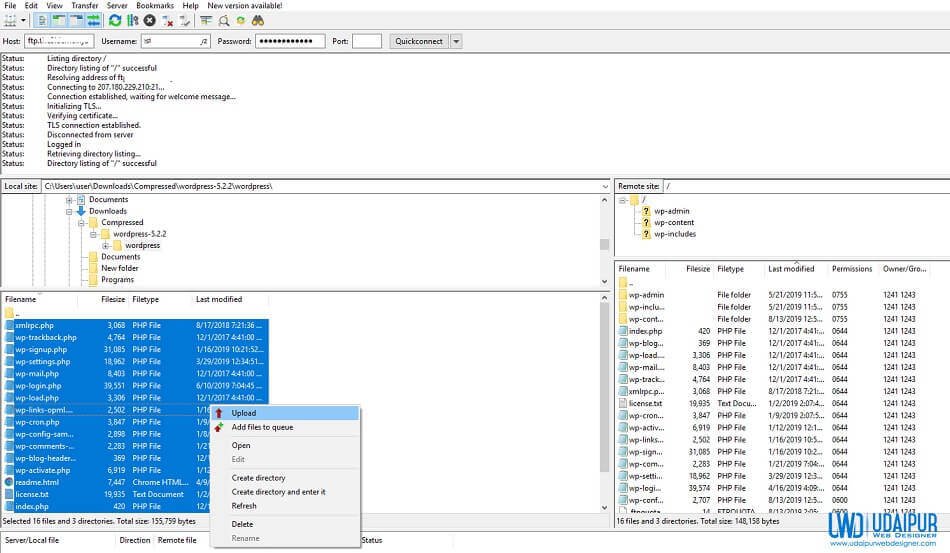The width and height of the screenshot is (950, 553).
Task: Click the binoculars file search icon
Action: (258, 21)
